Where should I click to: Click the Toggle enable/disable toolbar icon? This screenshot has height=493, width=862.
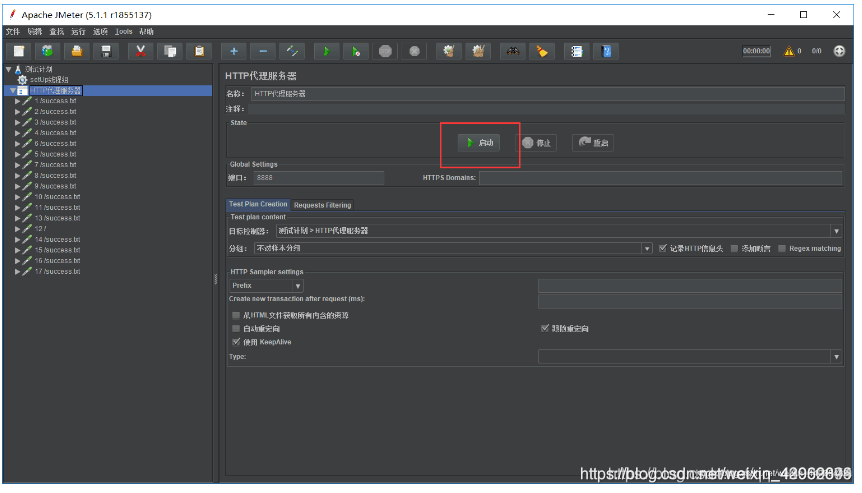292,52
